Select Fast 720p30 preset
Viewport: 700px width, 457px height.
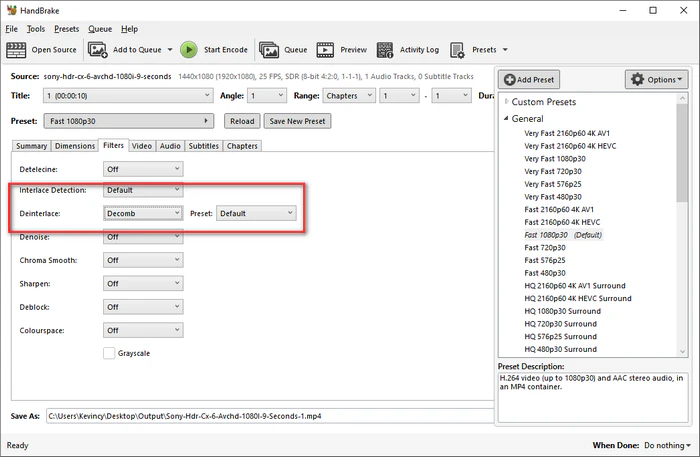coord(545,248)
